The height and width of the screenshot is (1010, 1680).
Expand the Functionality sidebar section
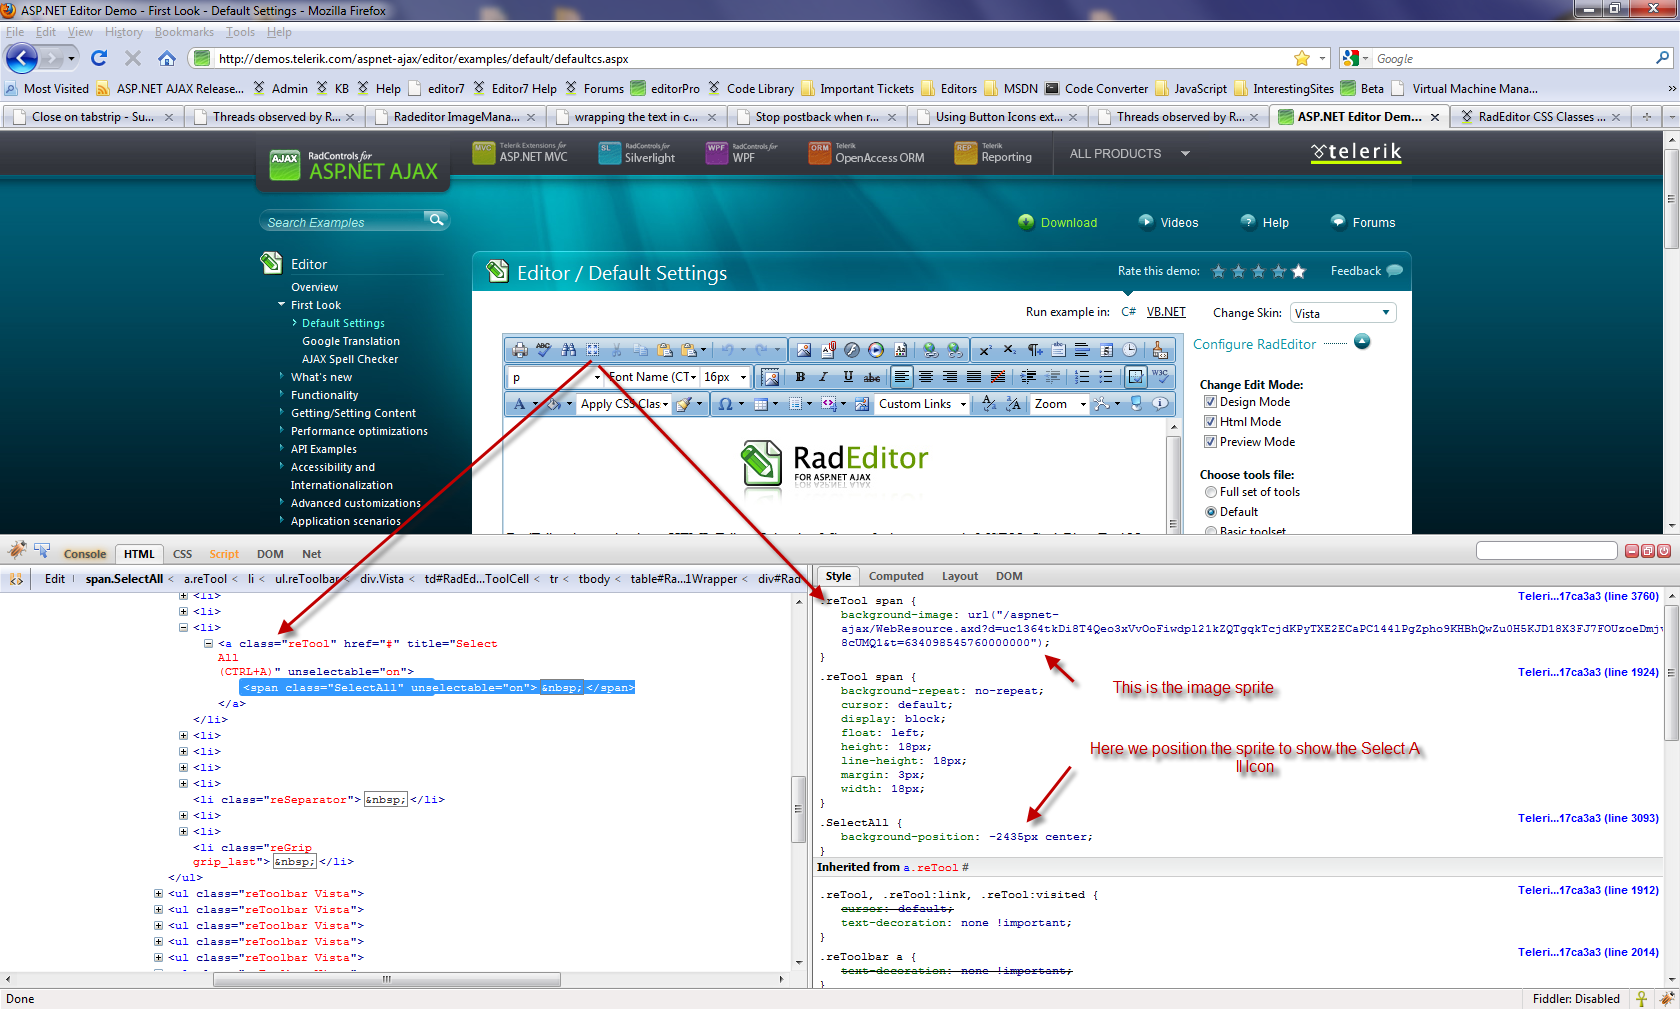[324, 395]
